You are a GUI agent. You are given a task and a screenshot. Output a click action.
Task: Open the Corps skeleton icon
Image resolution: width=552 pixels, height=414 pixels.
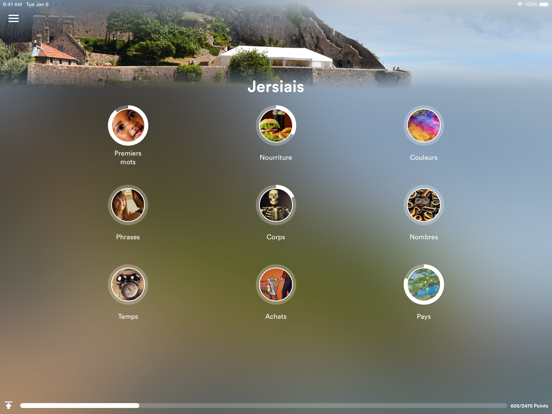pos(276,205)
